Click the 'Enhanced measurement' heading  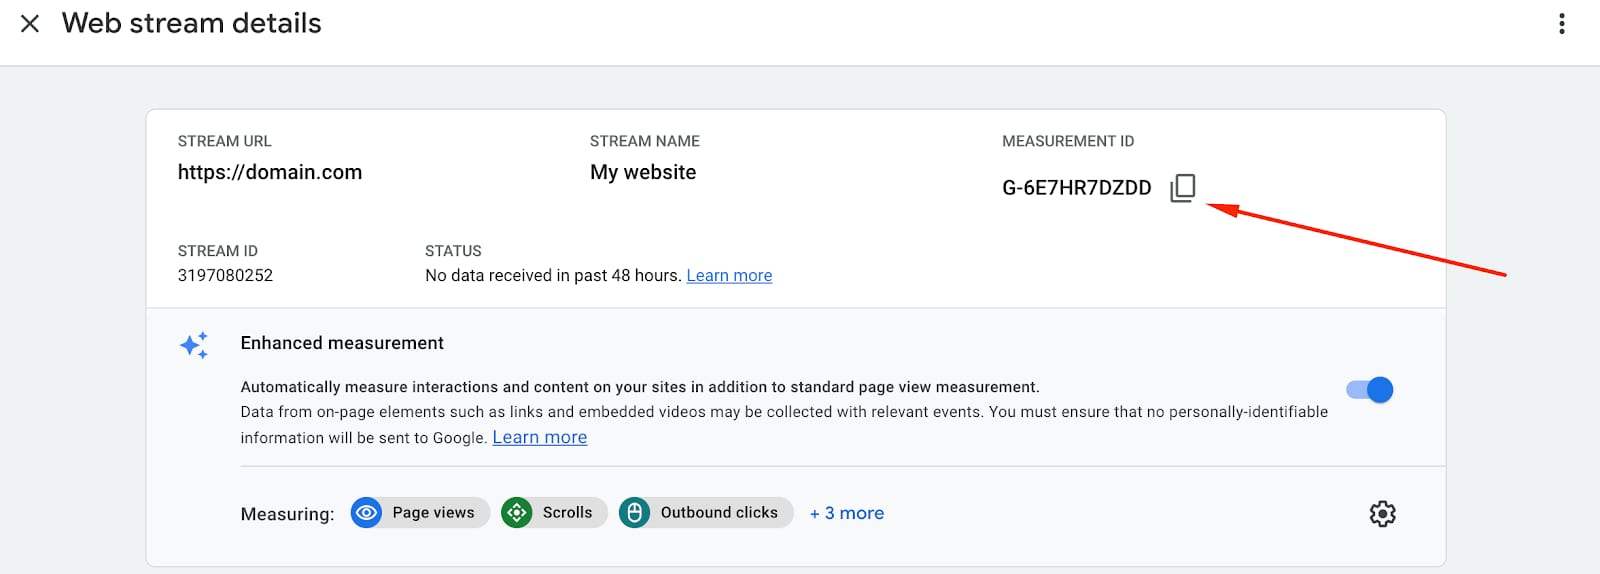pos(342,343)
